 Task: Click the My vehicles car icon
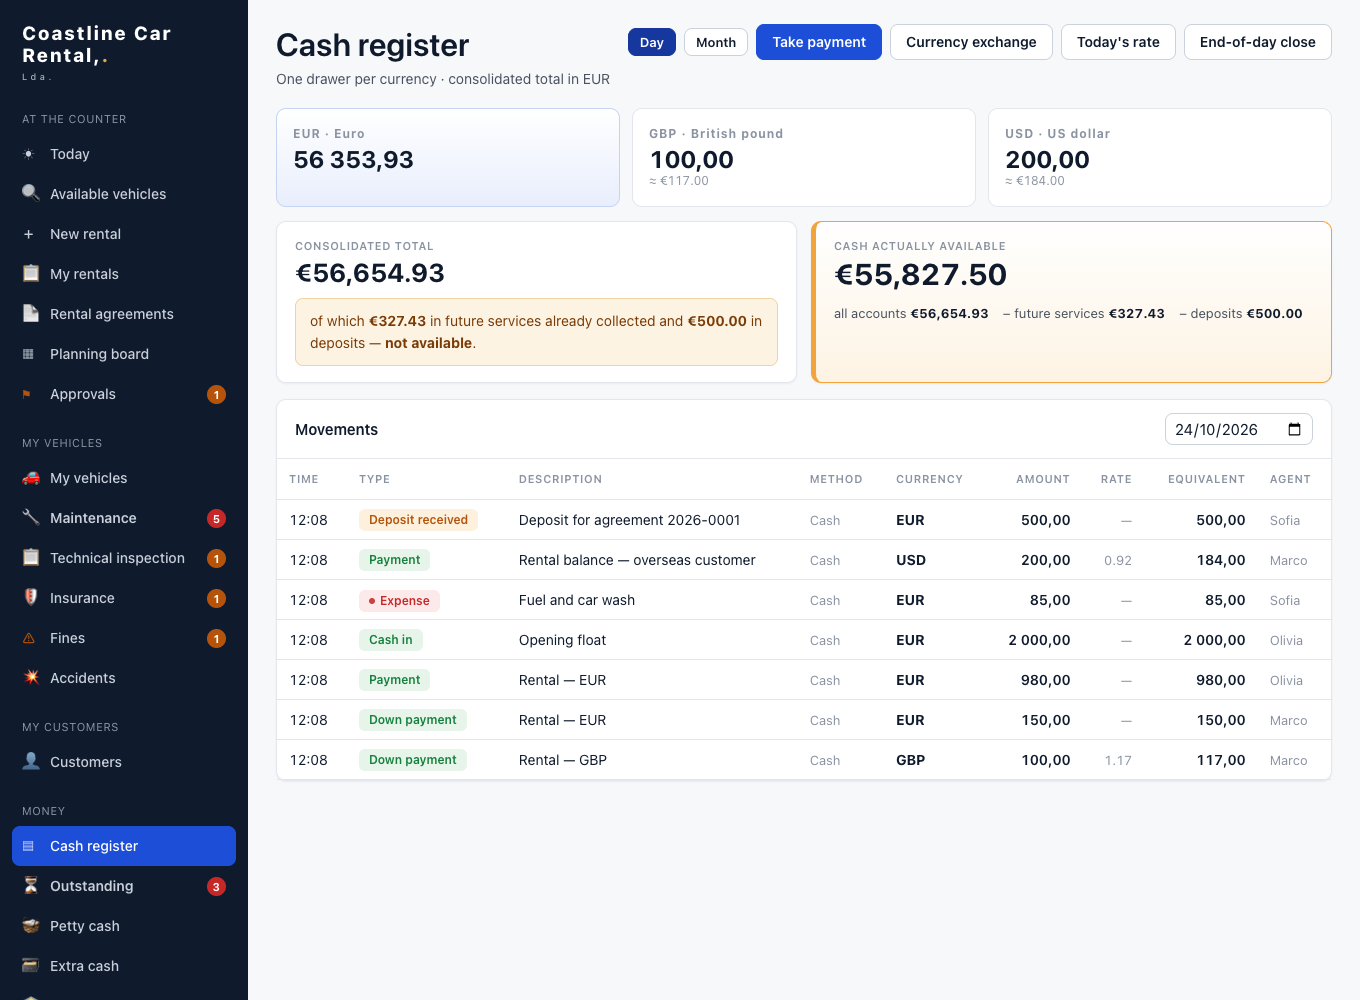(31, 477)
